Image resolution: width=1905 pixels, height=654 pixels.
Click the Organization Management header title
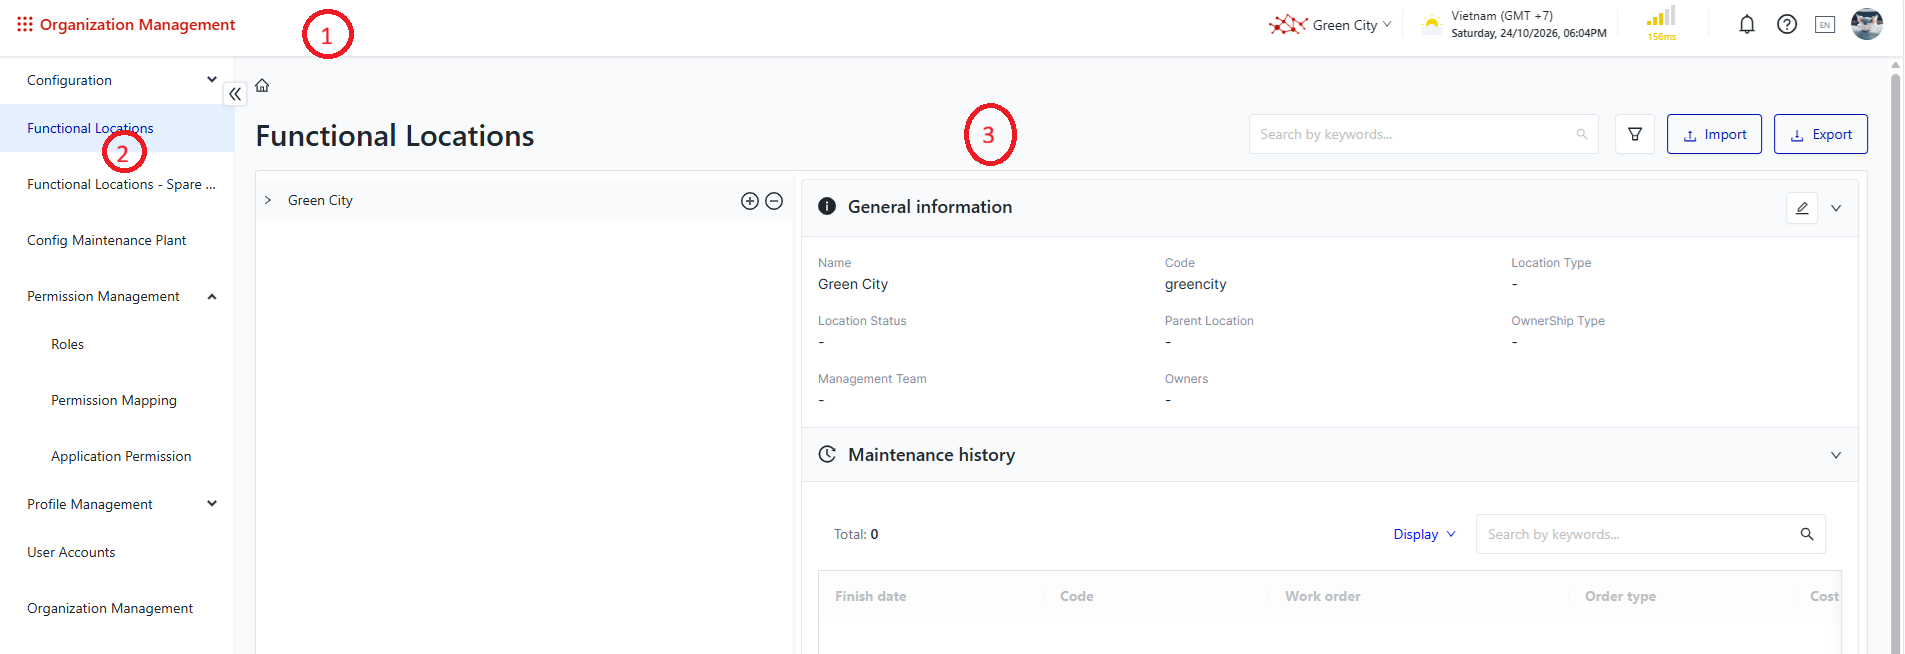pyautogui.click(x=138, y=24)
